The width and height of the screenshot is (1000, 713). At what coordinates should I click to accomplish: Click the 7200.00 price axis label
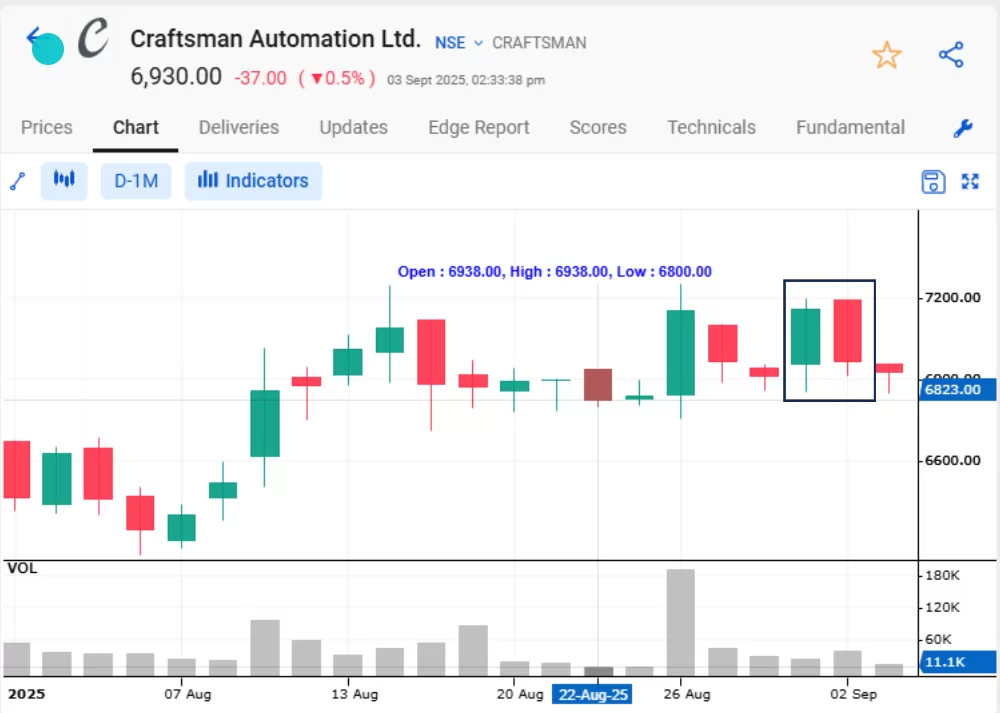click(x=952, y=298)
